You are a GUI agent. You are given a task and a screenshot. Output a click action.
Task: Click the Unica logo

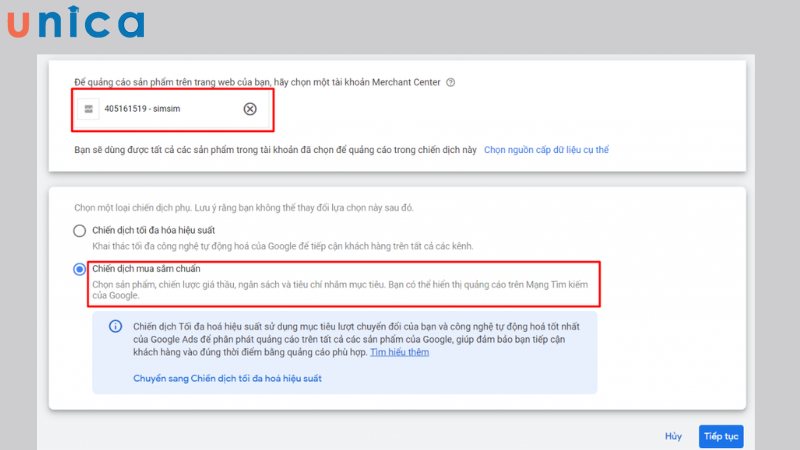tap(75, 24)
